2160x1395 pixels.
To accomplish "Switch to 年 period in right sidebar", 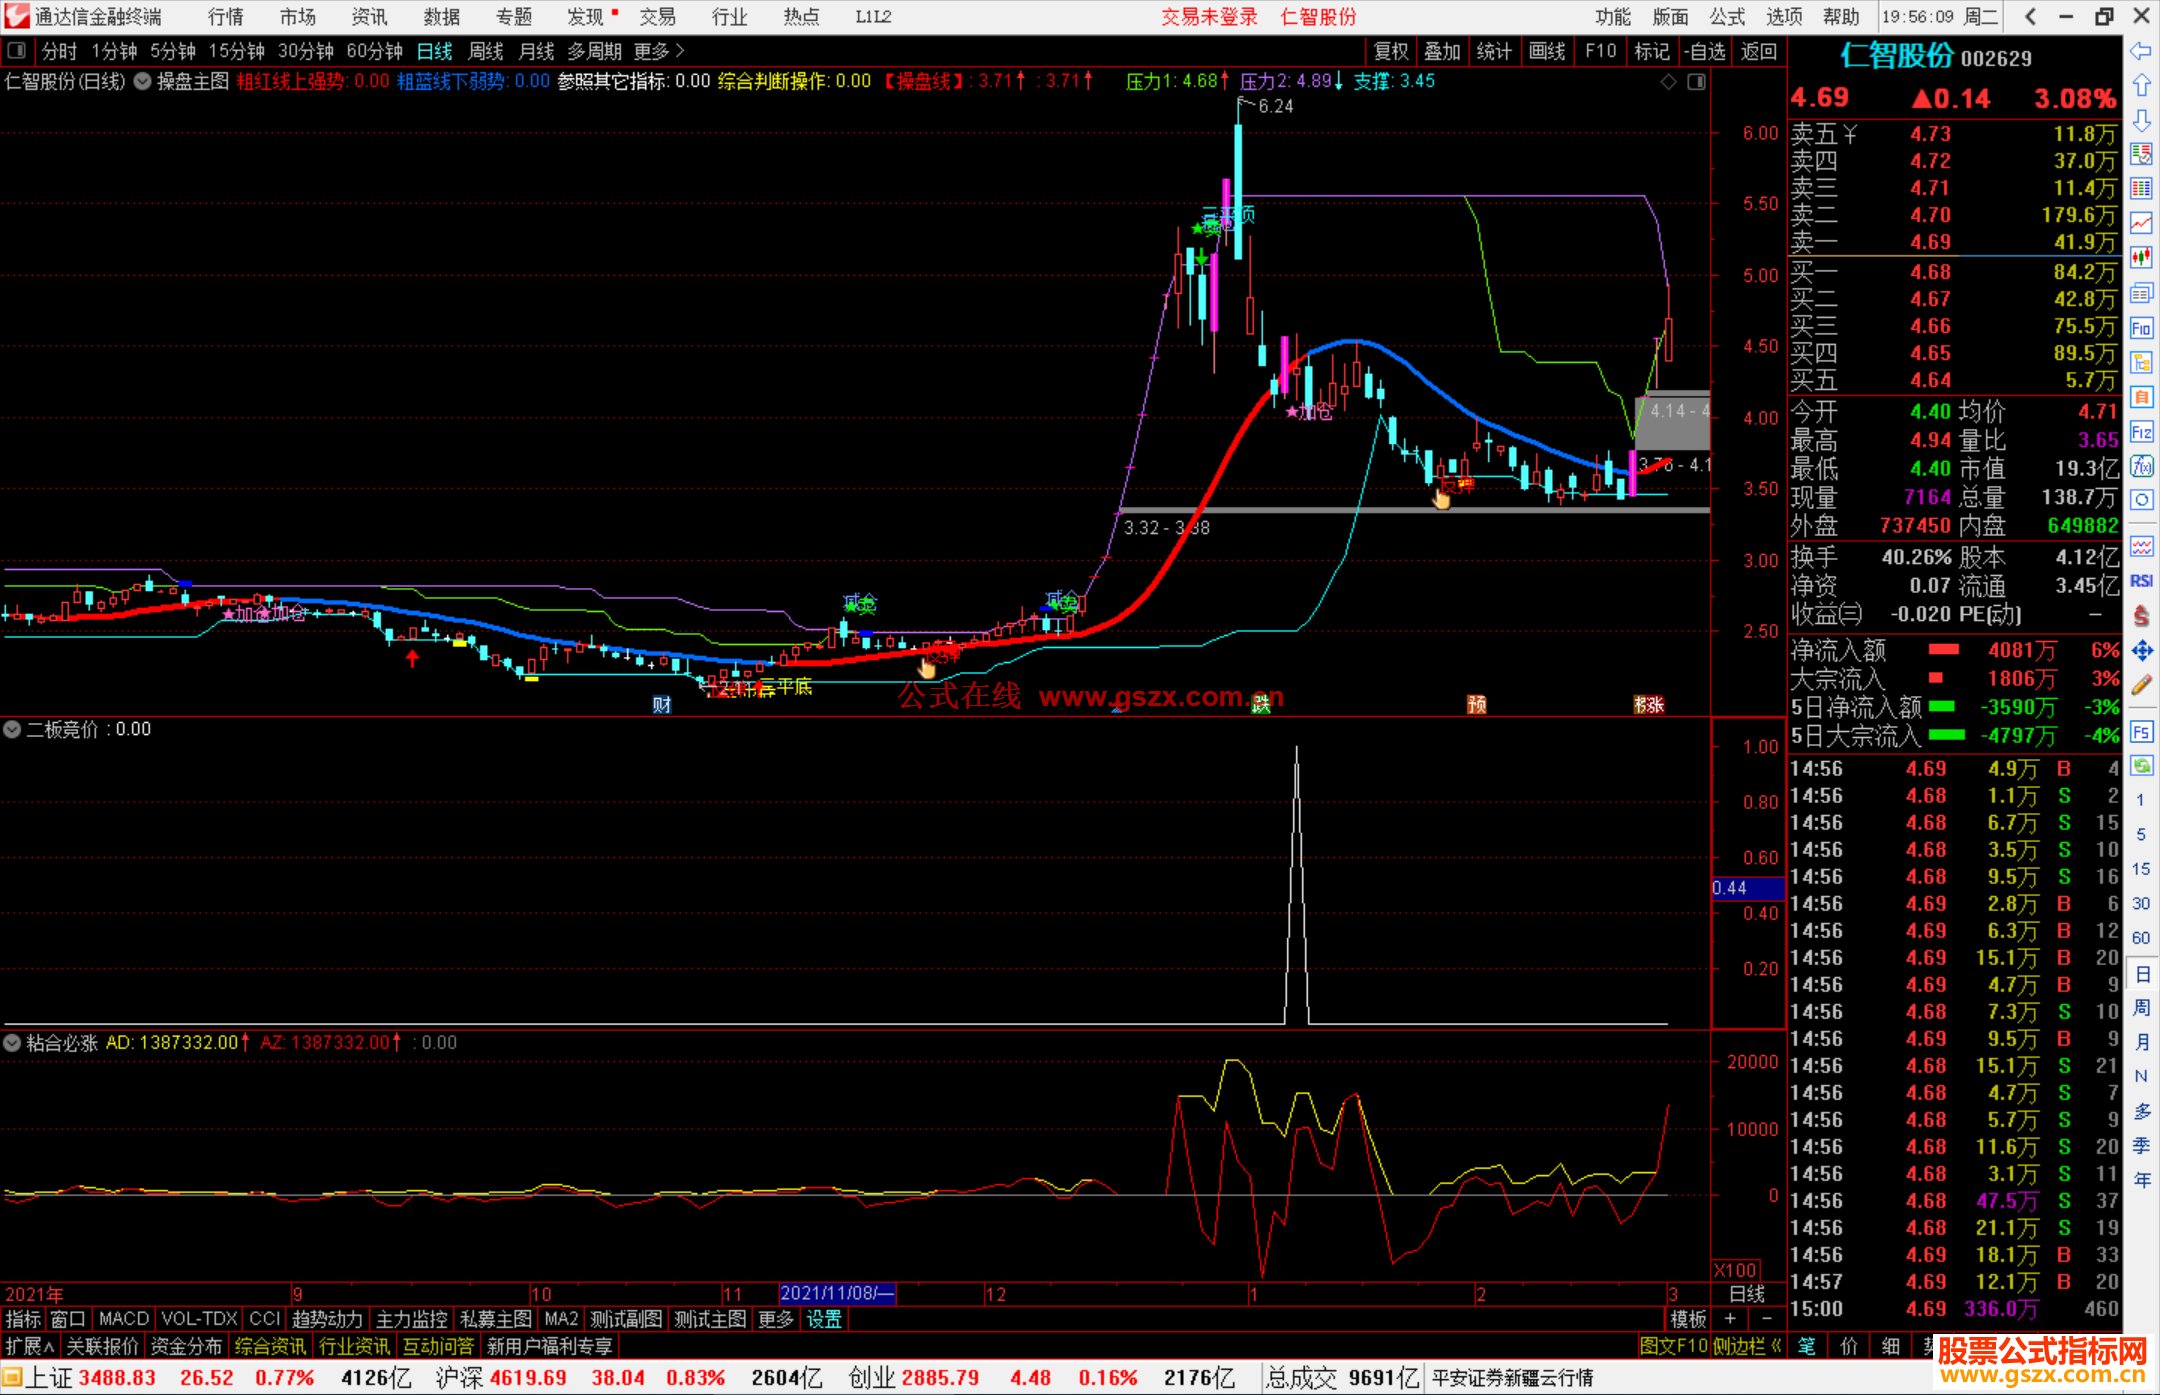I will coord(2141,1180).
